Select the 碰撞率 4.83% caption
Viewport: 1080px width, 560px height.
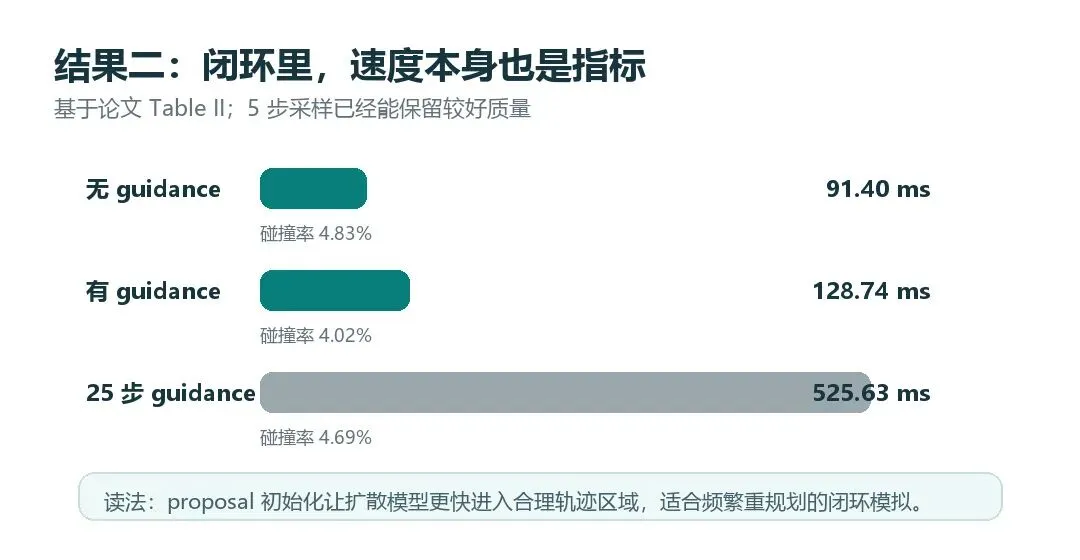tap(315, 234)
